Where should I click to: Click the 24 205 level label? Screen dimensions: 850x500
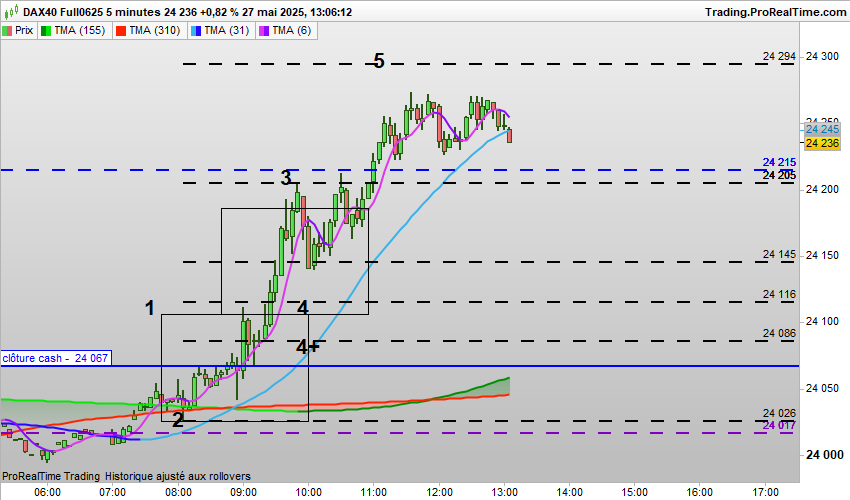tap(779, 175)
